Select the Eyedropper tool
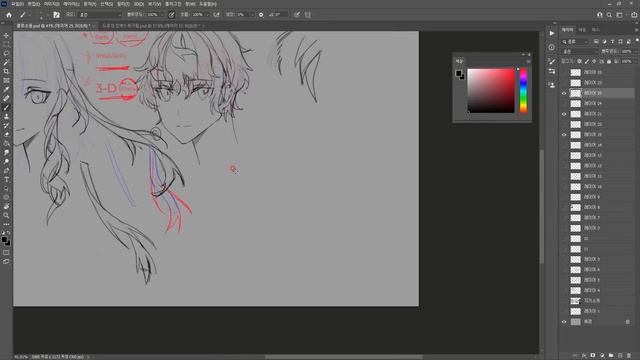This screenshot has width=640, height=360. [6, 89]
